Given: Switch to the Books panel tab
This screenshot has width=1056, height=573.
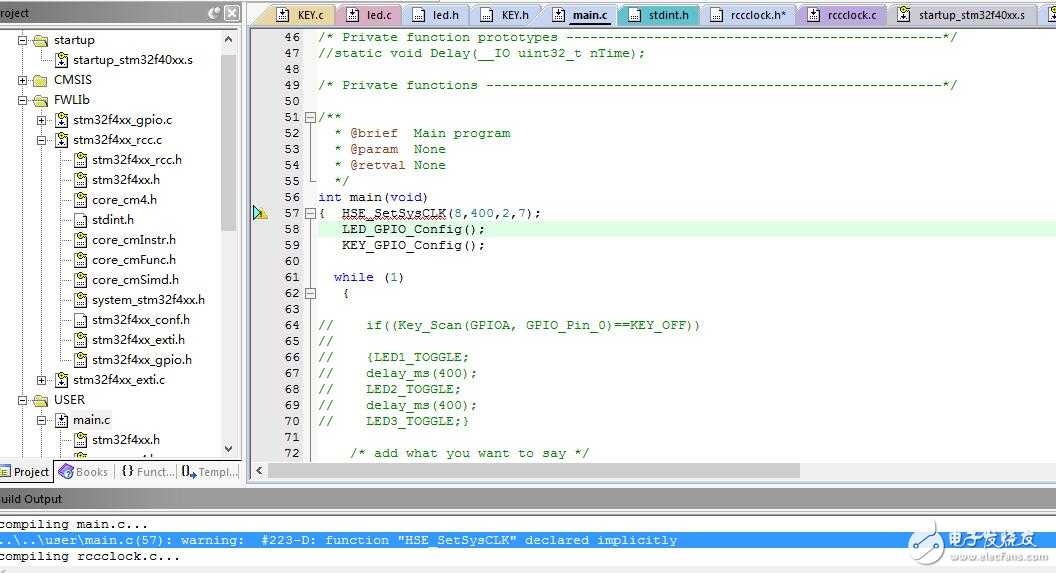Looking at the screenshot, I should click(84, 472).
